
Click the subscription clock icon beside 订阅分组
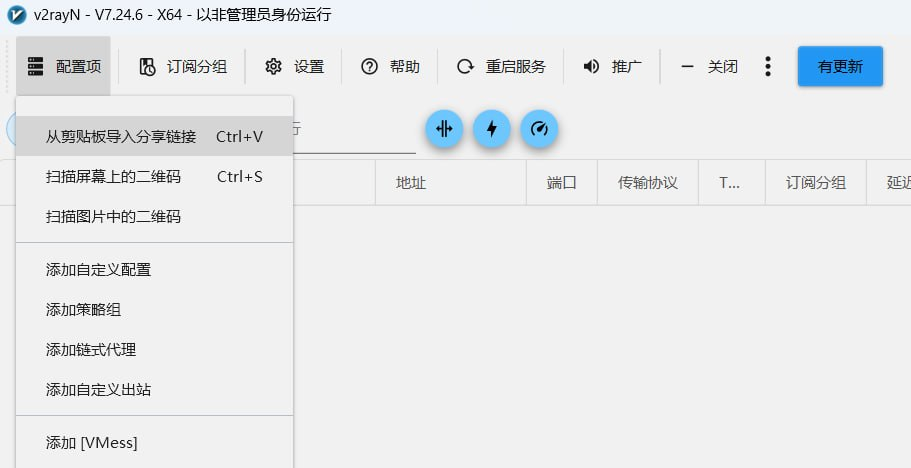pos(147,67)
